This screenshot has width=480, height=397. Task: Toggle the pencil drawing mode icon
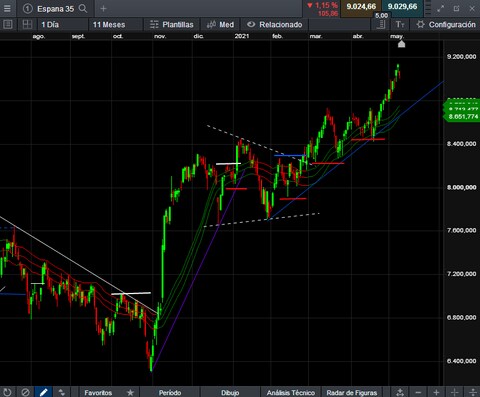click(x=43, y=392)
